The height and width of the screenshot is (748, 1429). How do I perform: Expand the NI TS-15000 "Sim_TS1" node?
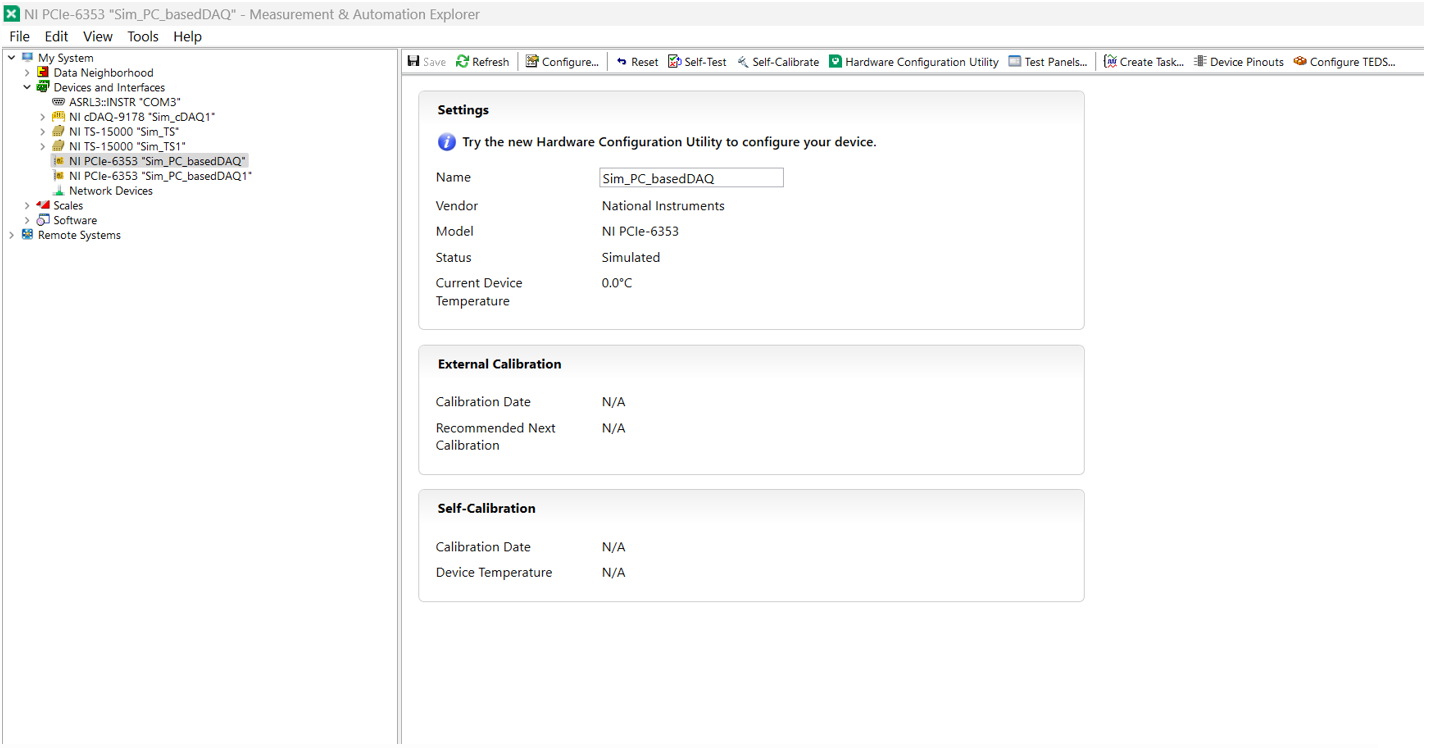pos(43,147)
